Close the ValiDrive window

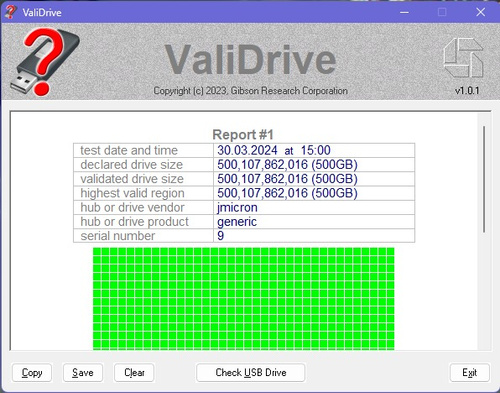click(480, 12)
